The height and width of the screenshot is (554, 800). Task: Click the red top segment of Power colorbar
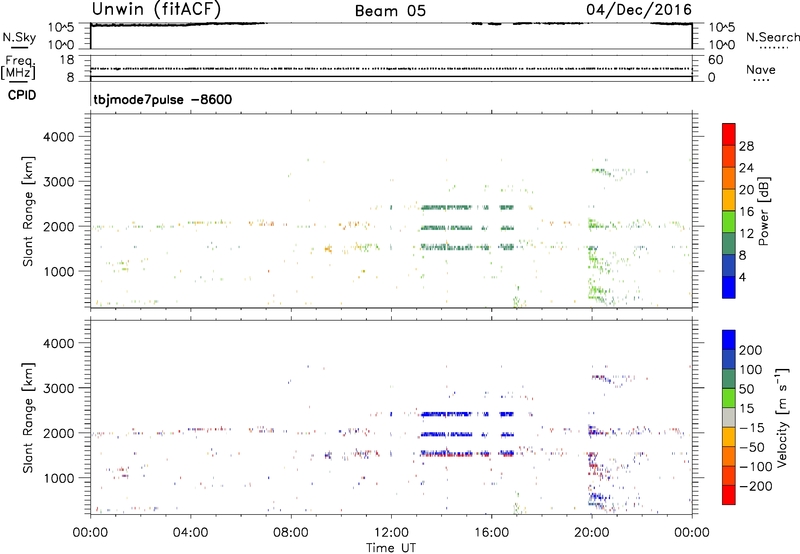coord(729,134)
